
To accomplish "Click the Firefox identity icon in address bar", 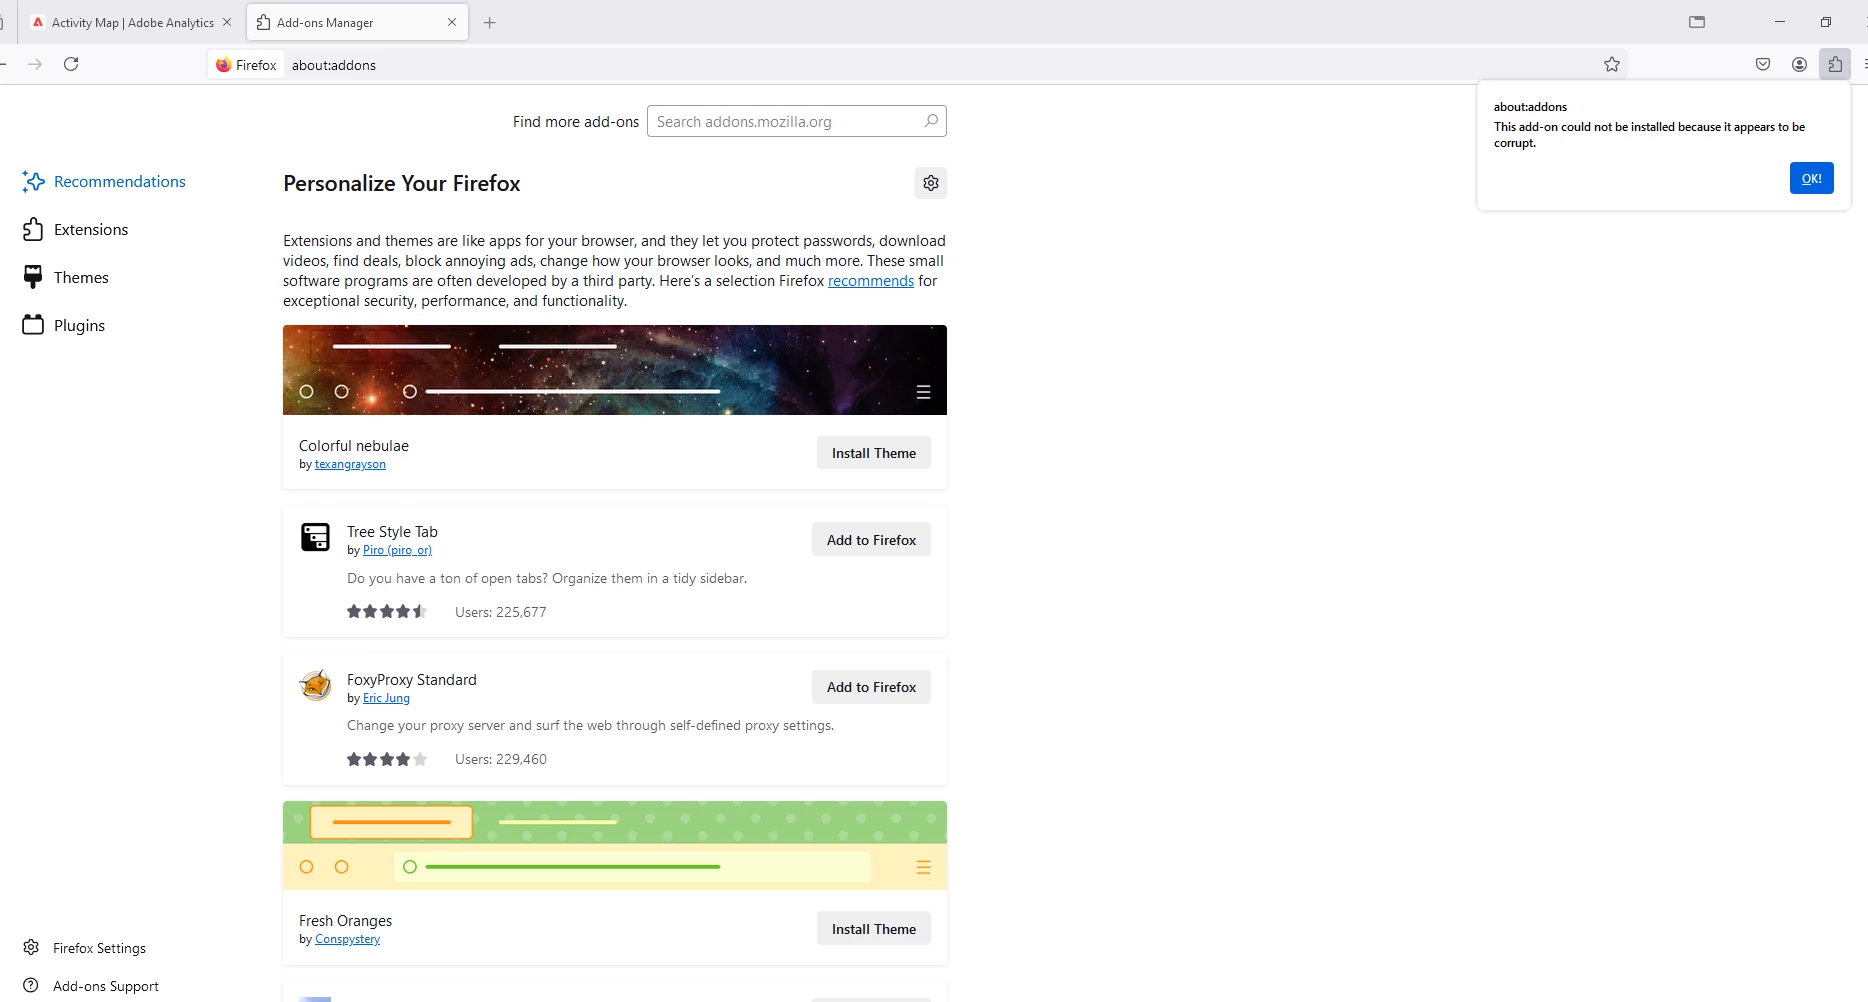I will coord(246,65).
